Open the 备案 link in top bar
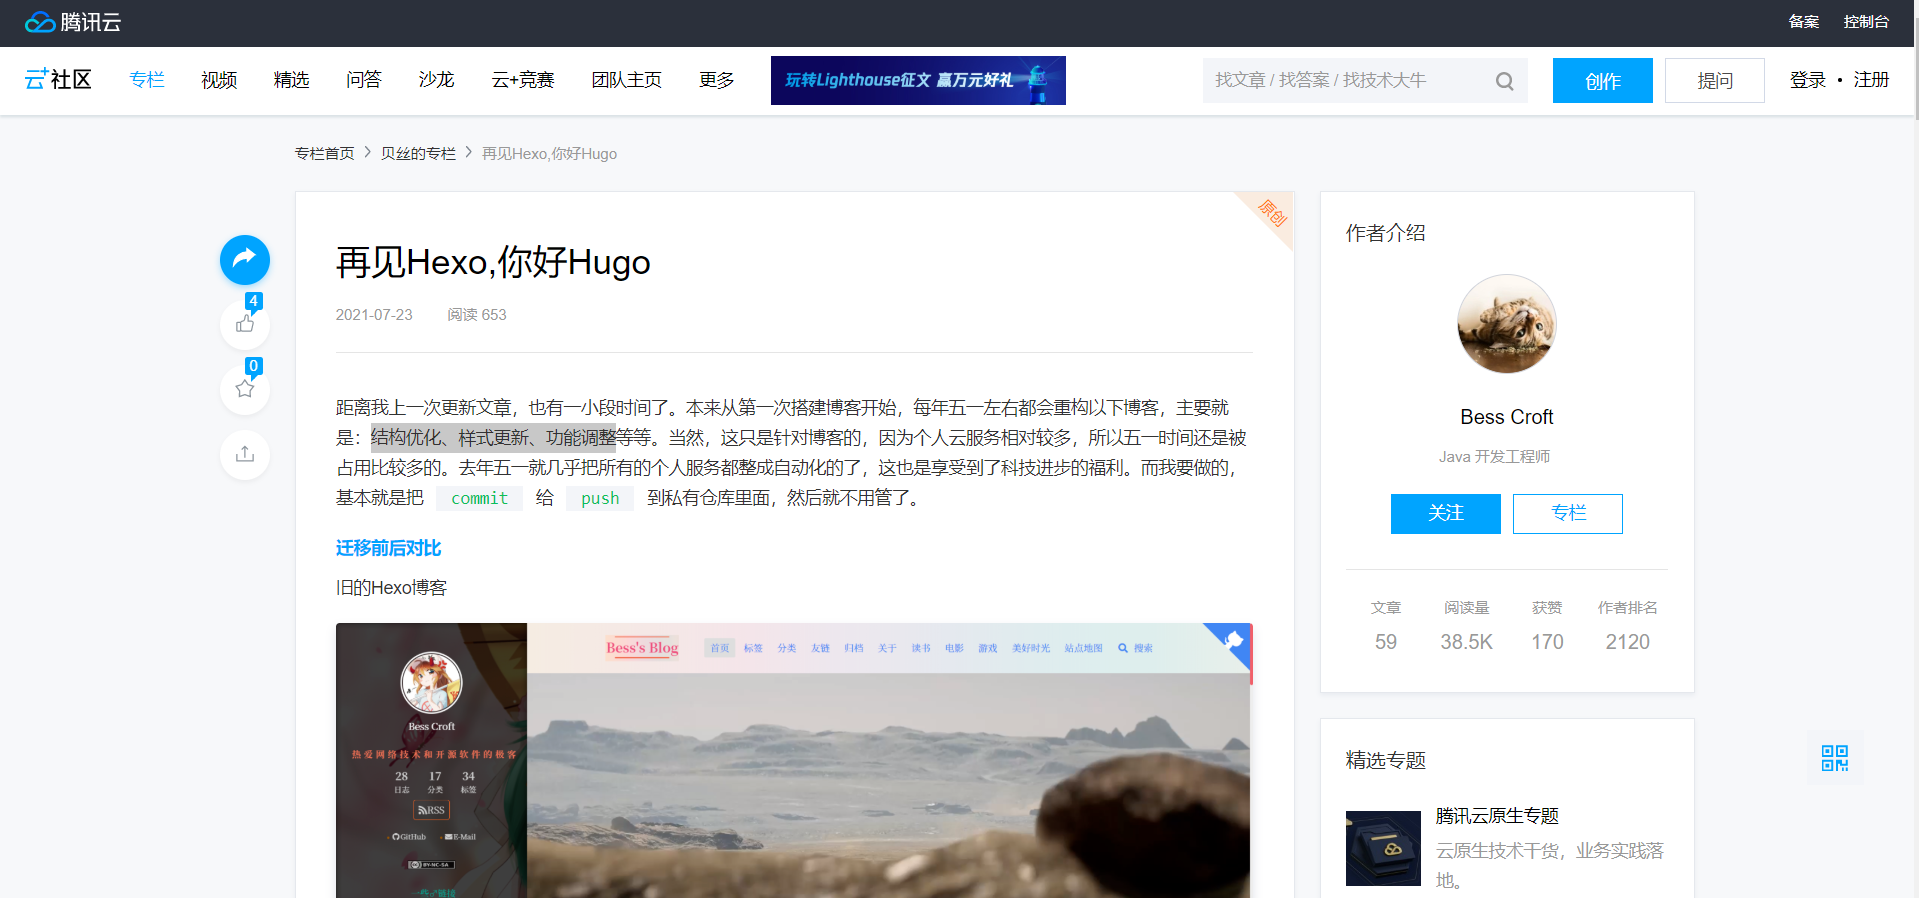1919x898 pixels. pos(1804,22)
